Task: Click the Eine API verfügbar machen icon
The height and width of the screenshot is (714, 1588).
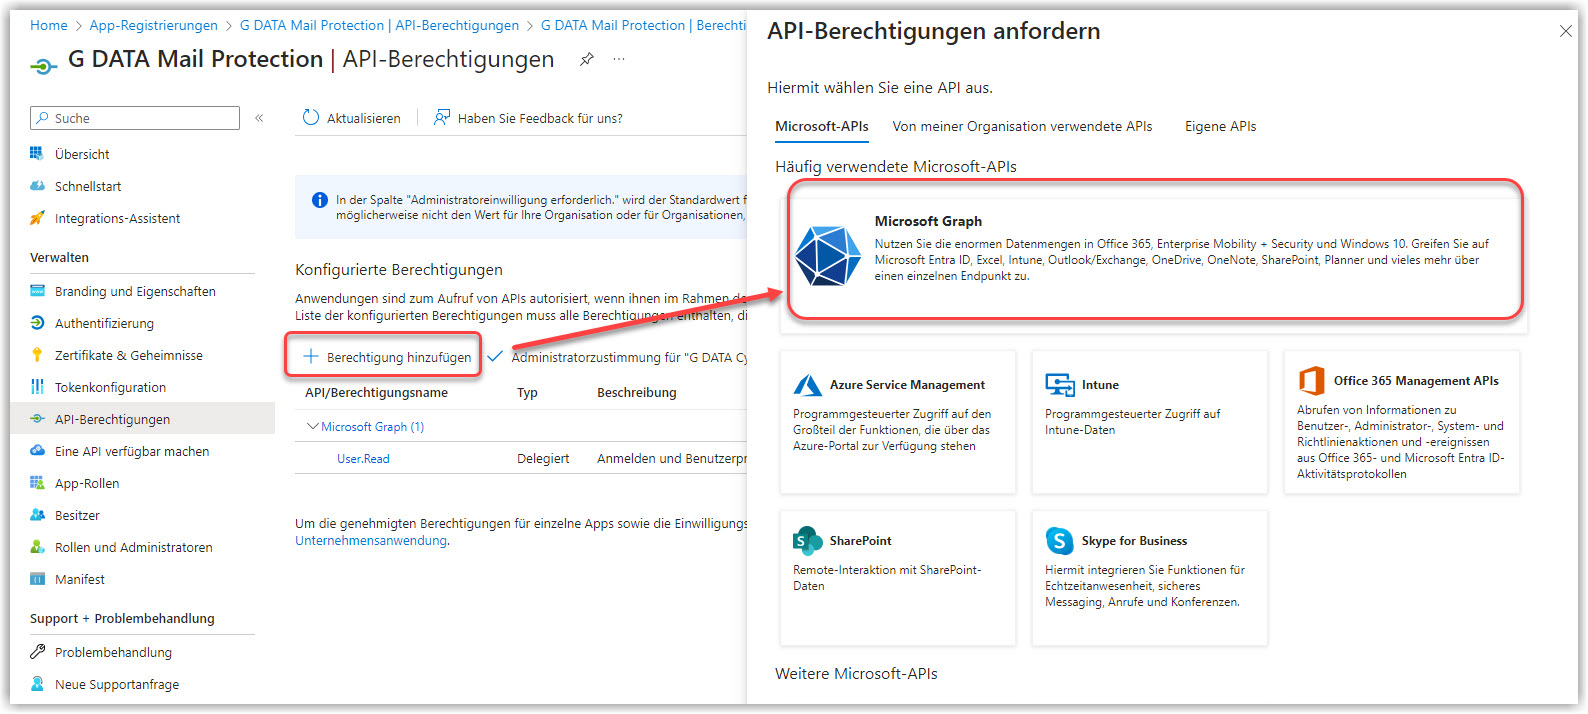Action: (x=37, y=450)
